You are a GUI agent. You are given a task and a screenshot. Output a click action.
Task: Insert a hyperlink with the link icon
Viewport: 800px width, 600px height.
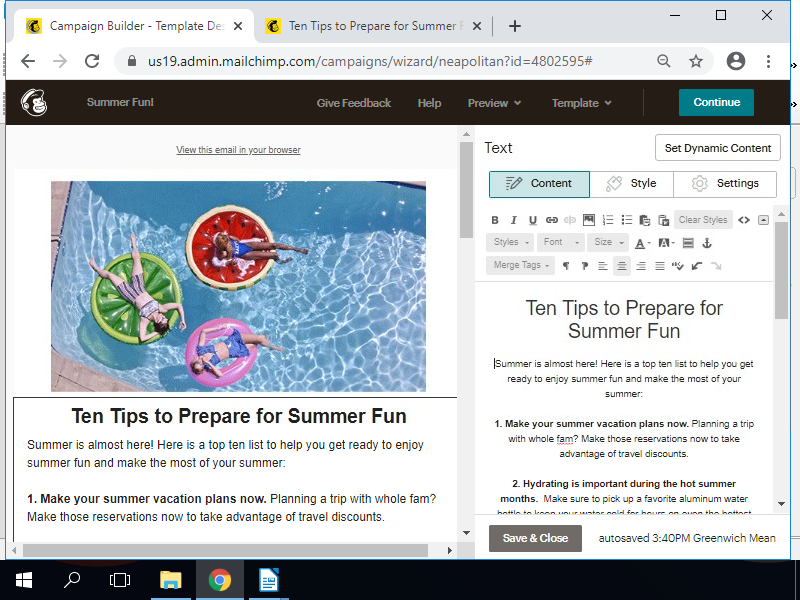tap(552, 220)
